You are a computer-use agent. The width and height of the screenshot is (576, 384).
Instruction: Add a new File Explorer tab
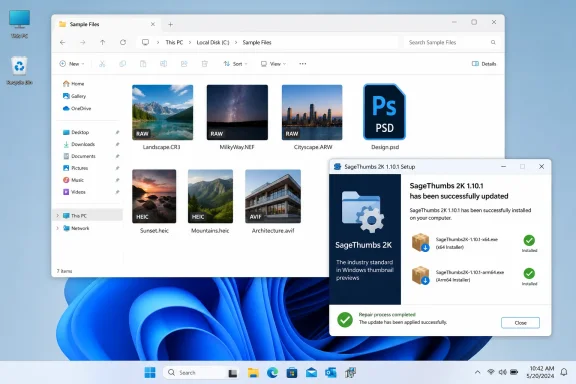[170, 25]
